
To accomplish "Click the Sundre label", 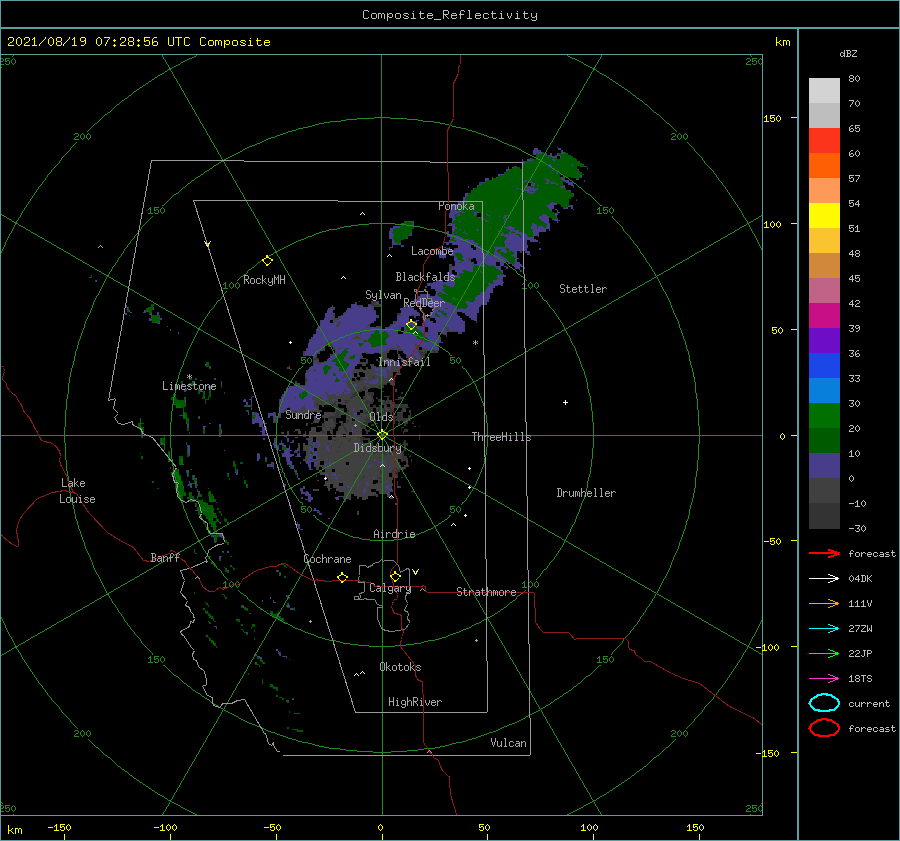I will 303,414.
